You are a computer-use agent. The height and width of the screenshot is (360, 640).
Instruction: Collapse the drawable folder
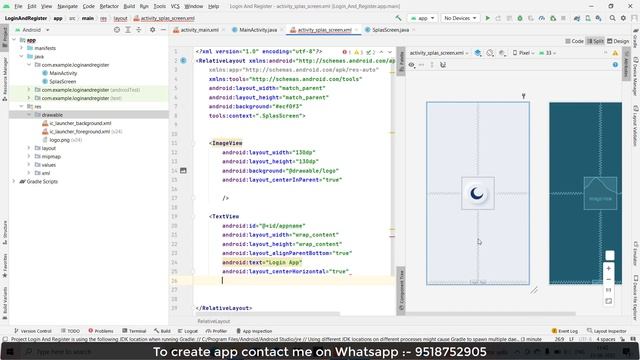pyautogui.click(x=29, y=115)
